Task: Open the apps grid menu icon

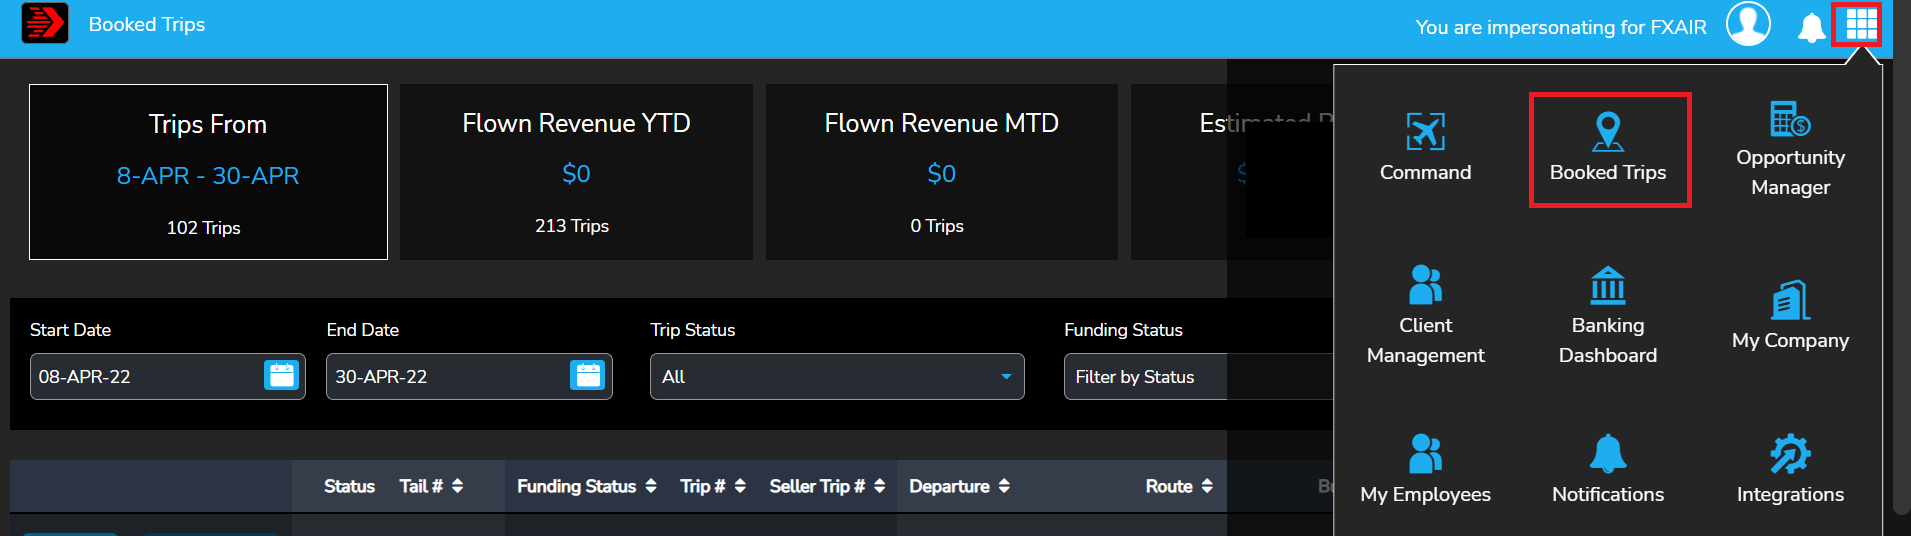Action: pos(1860,24)
